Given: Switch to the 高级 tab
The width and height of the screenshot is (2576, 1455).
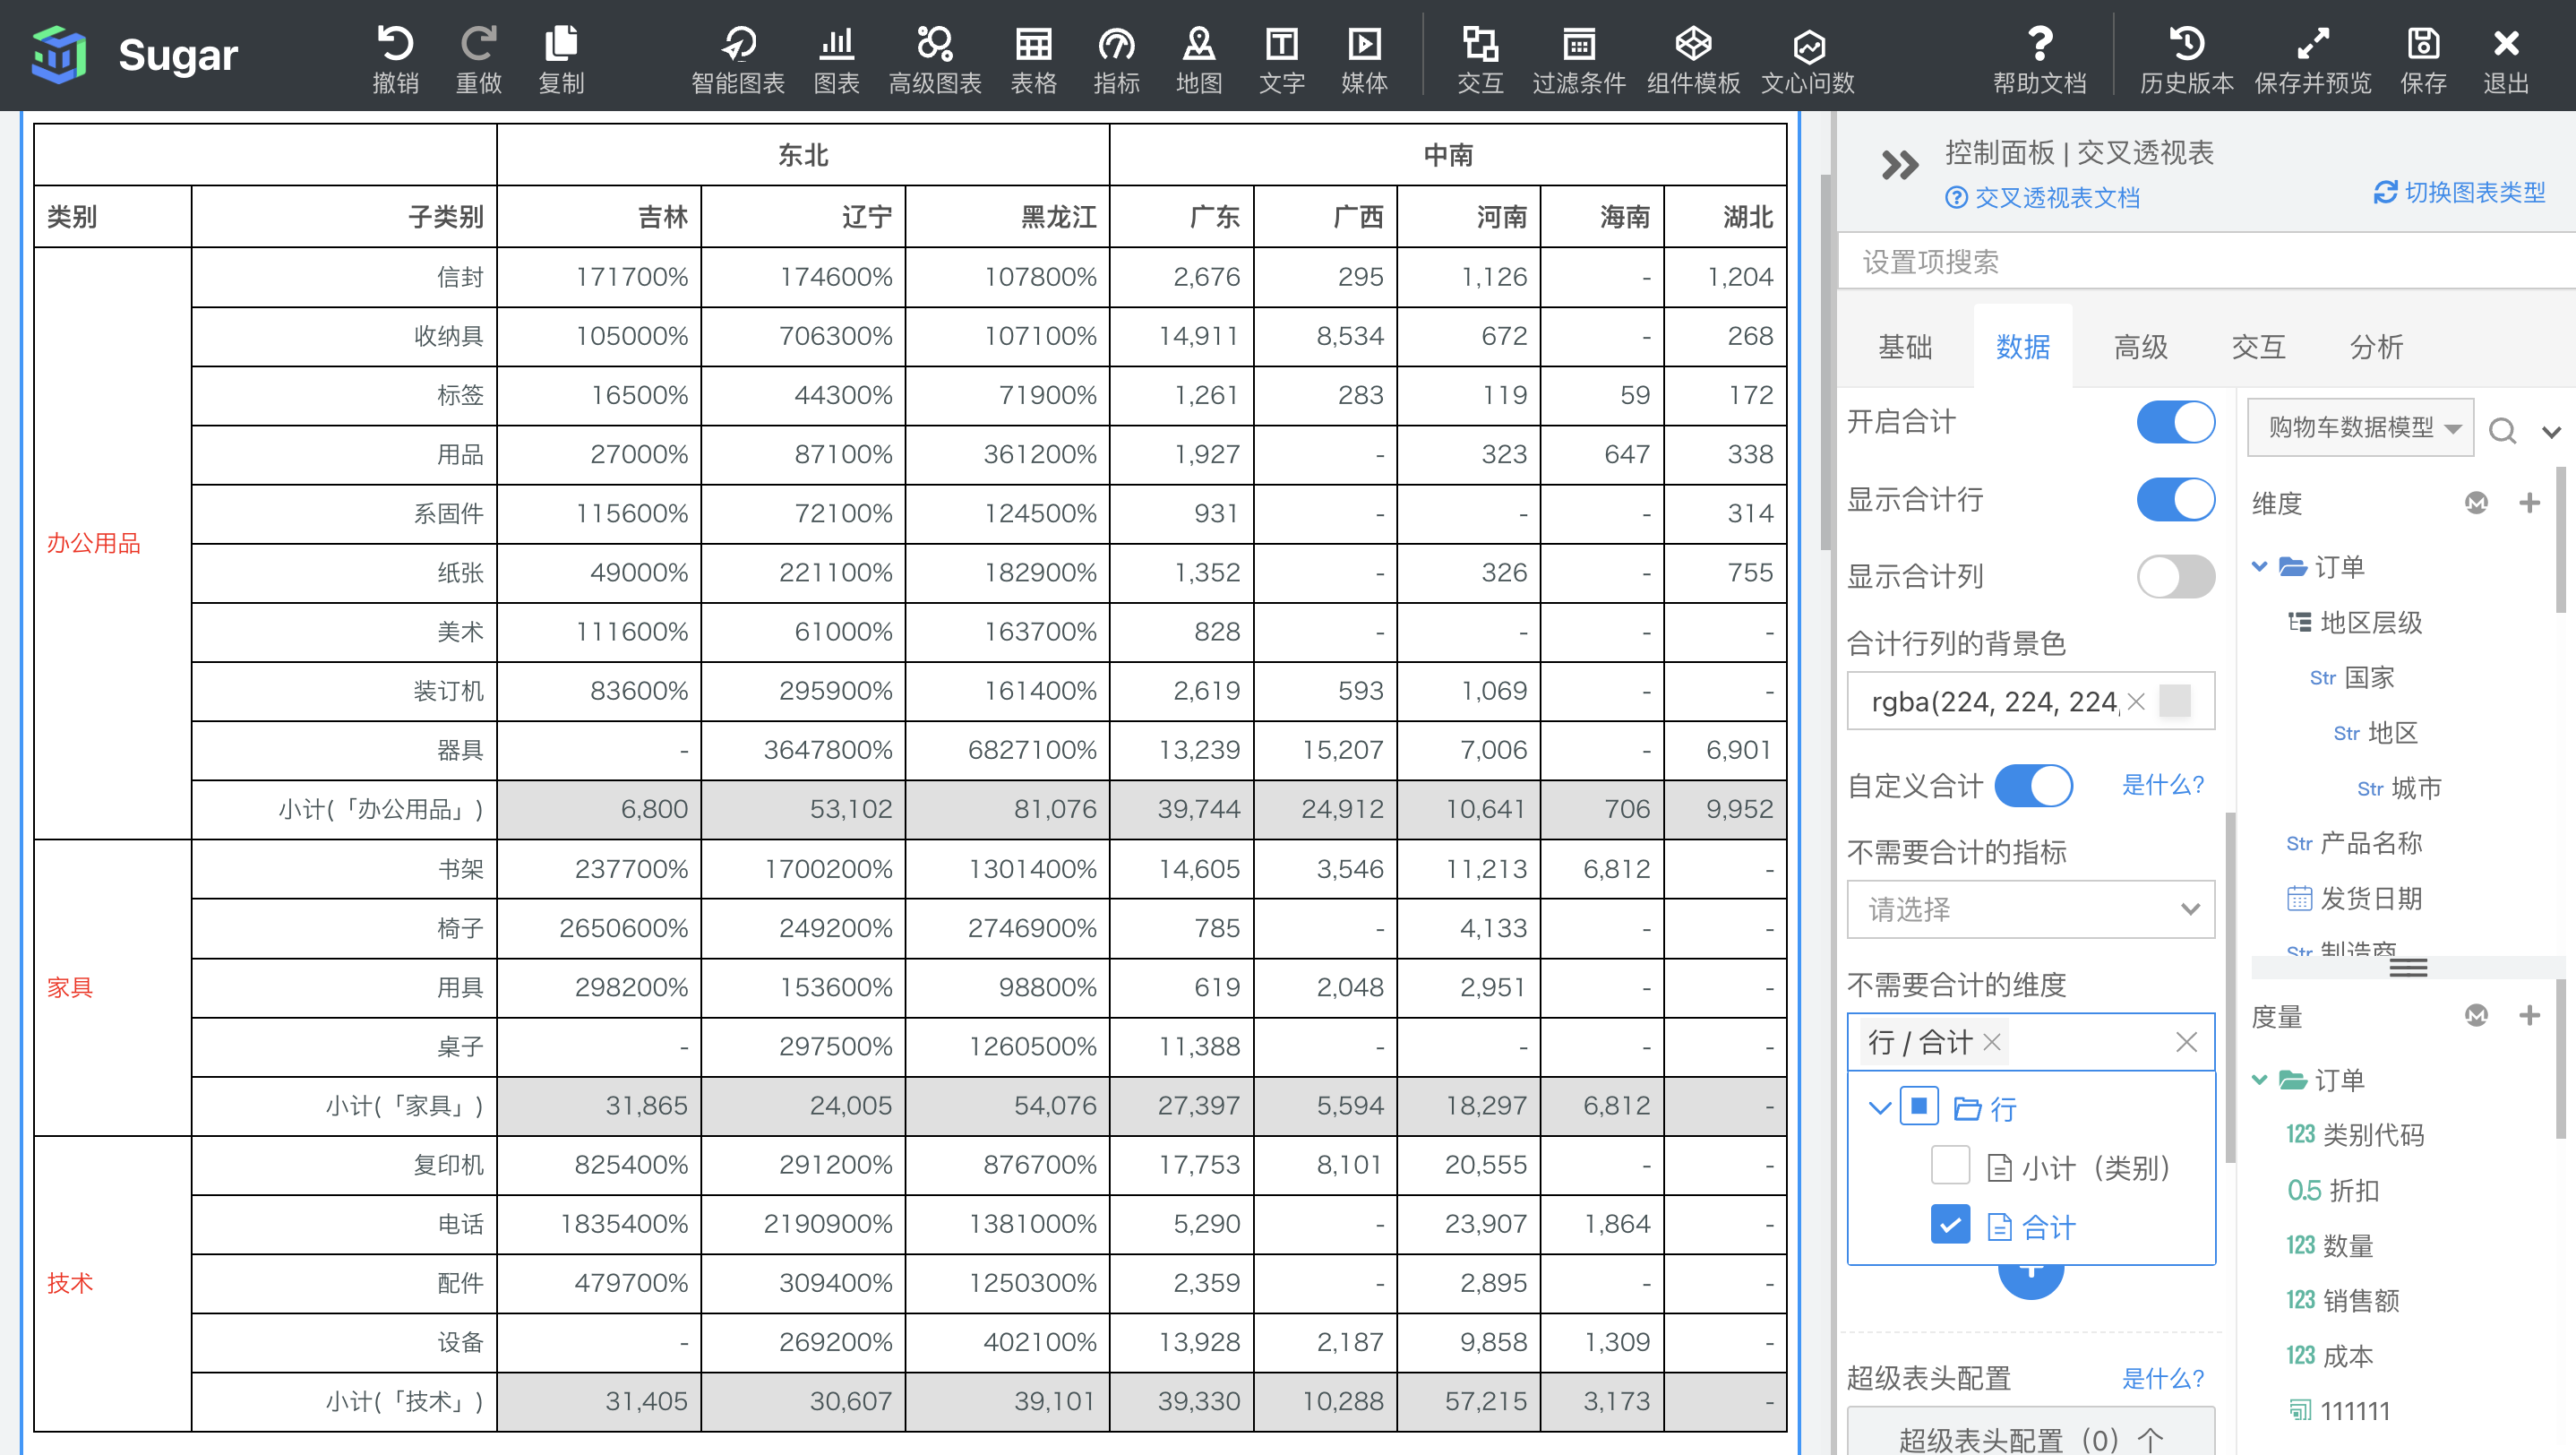Looking at the screenshot, I should coord(2140,347).
